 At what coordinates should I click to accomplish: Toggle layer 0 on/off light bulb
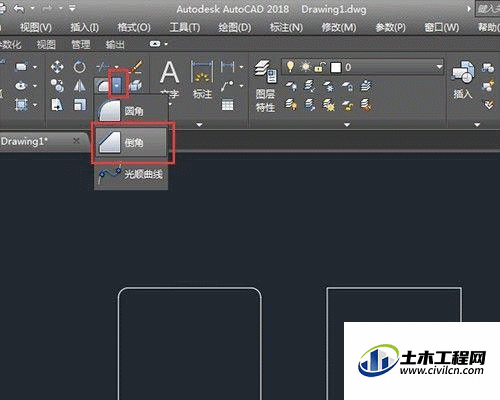tap(290, 67)
